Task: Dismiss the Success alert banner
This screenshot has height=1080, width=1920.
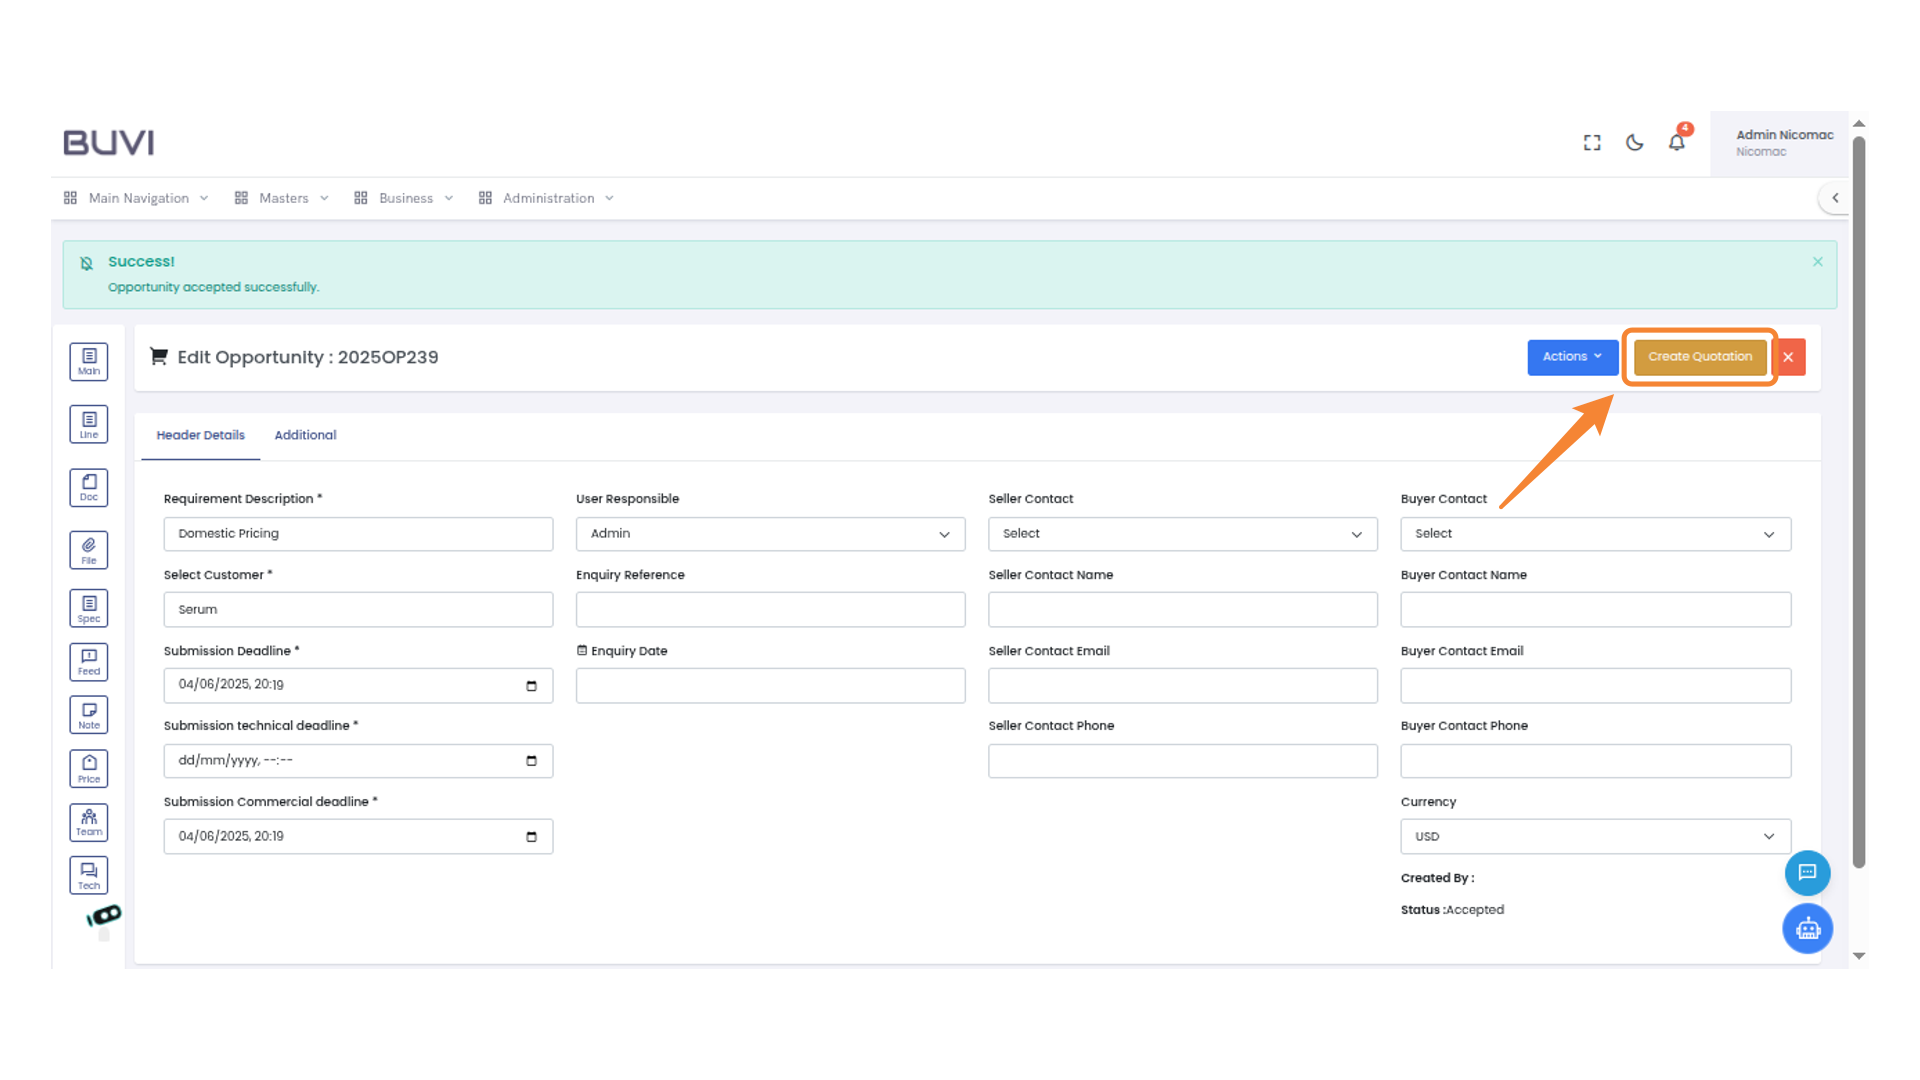Action: point(1818,262)
